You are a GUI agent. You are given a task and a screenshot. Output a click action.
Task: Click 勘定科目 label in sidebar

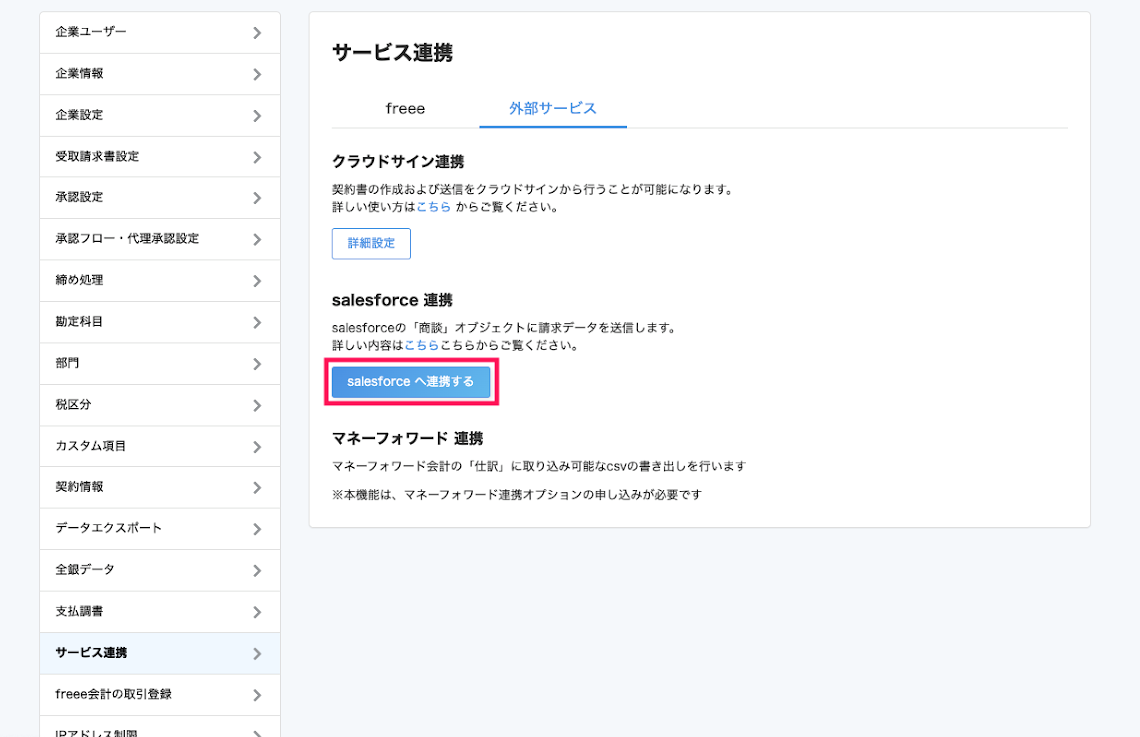tap(79, 321)
